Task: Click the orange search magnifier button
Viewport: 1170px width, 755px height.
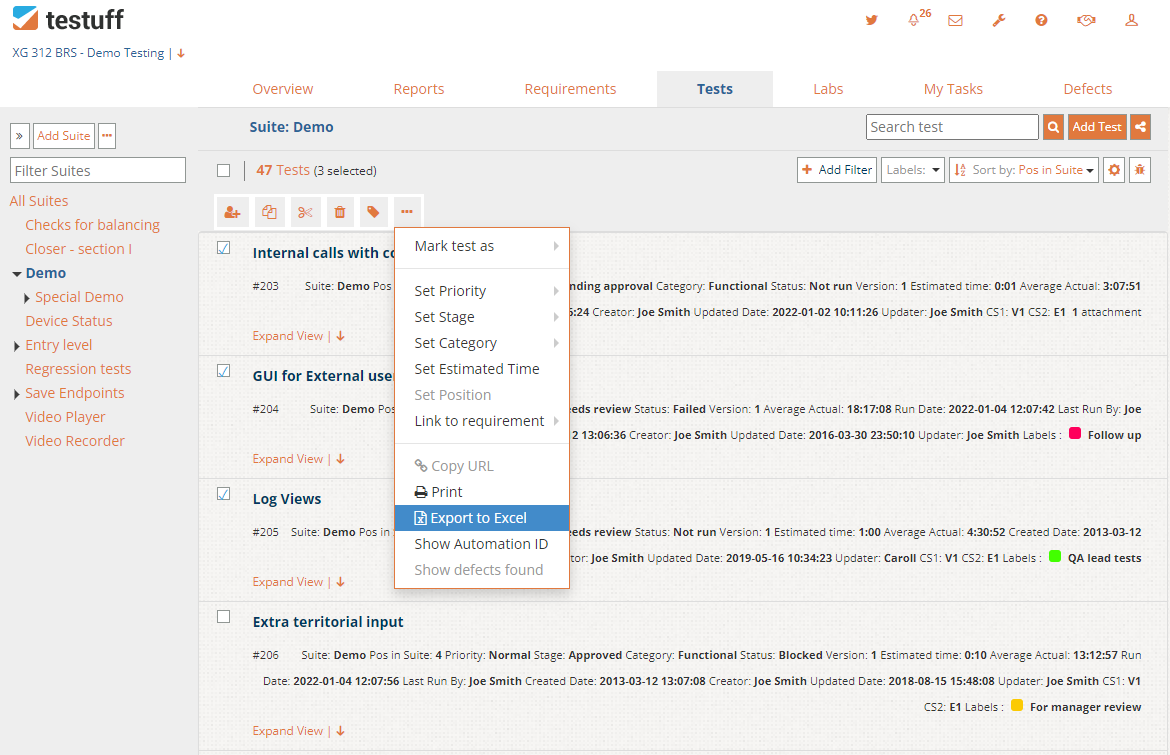Action: 1053,127
